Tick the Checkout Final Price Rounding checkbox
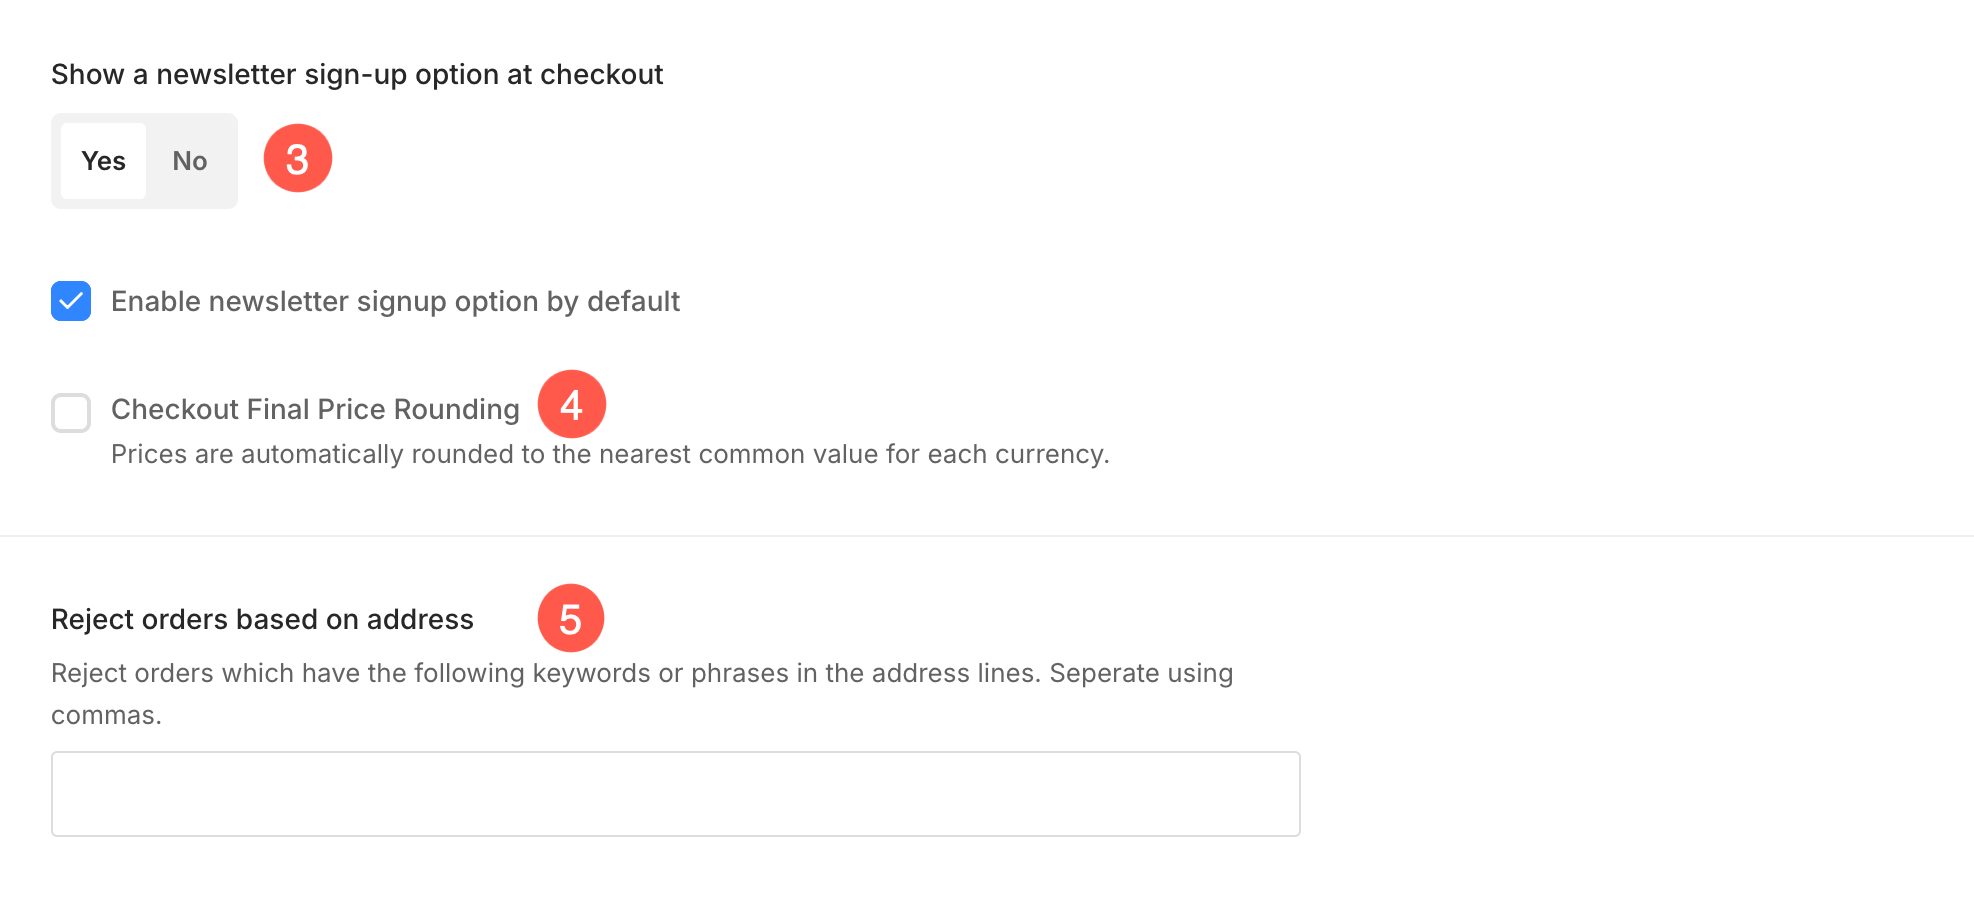 tap(71, 412)
